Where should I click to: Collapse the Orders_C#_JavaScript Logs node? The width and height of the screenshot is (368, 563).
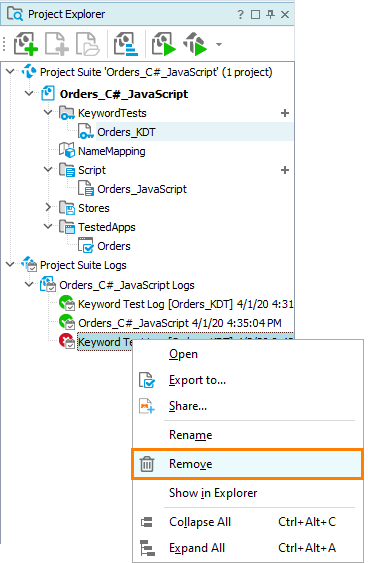[x=29, y=284]
